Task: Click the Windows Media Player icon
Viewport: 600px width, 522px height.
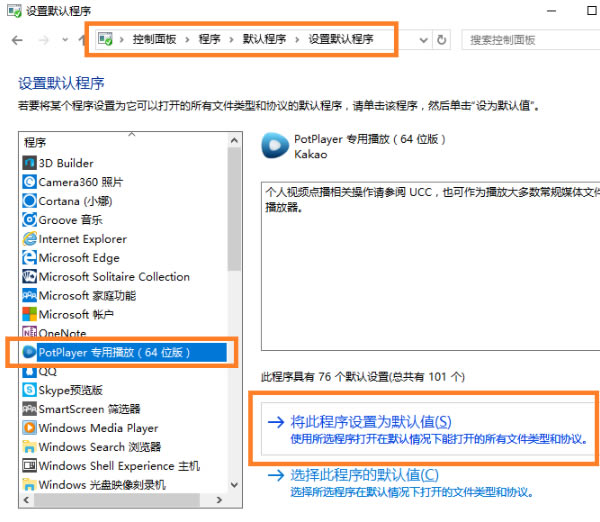Action: click(x=29, y=428)
